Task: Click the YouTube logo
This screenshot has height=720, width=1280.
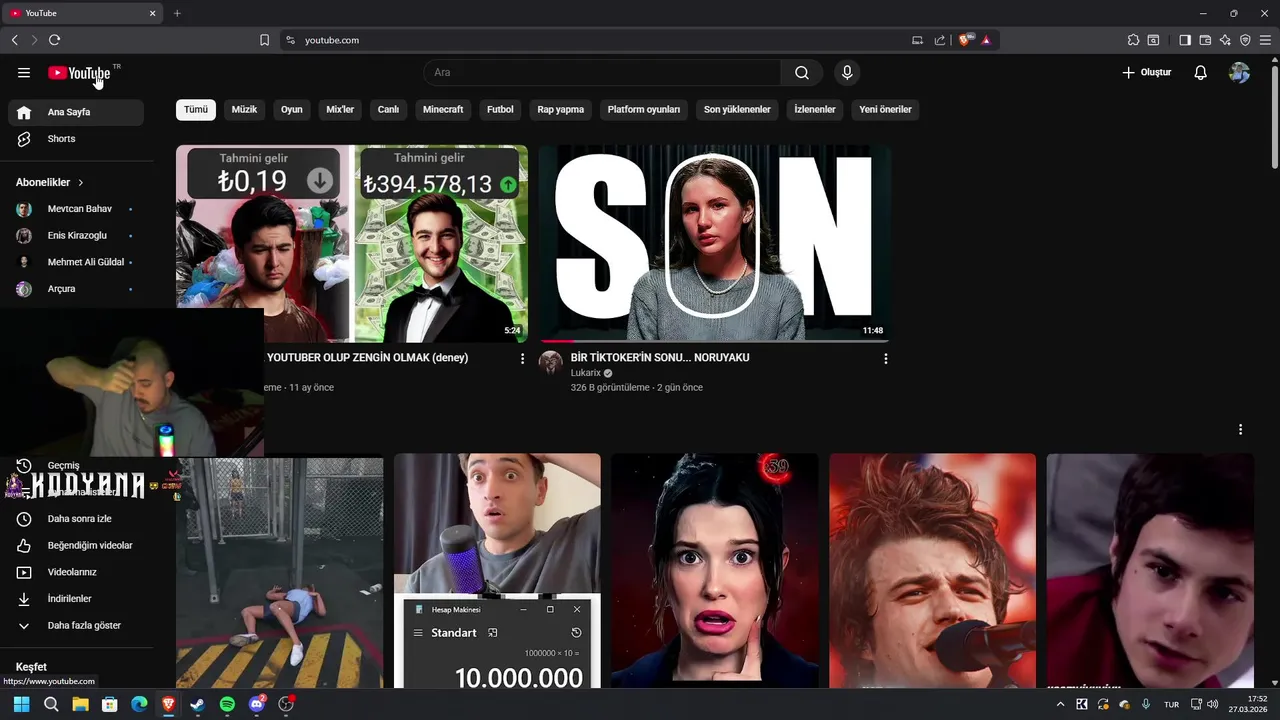Action: click(79, 73)
